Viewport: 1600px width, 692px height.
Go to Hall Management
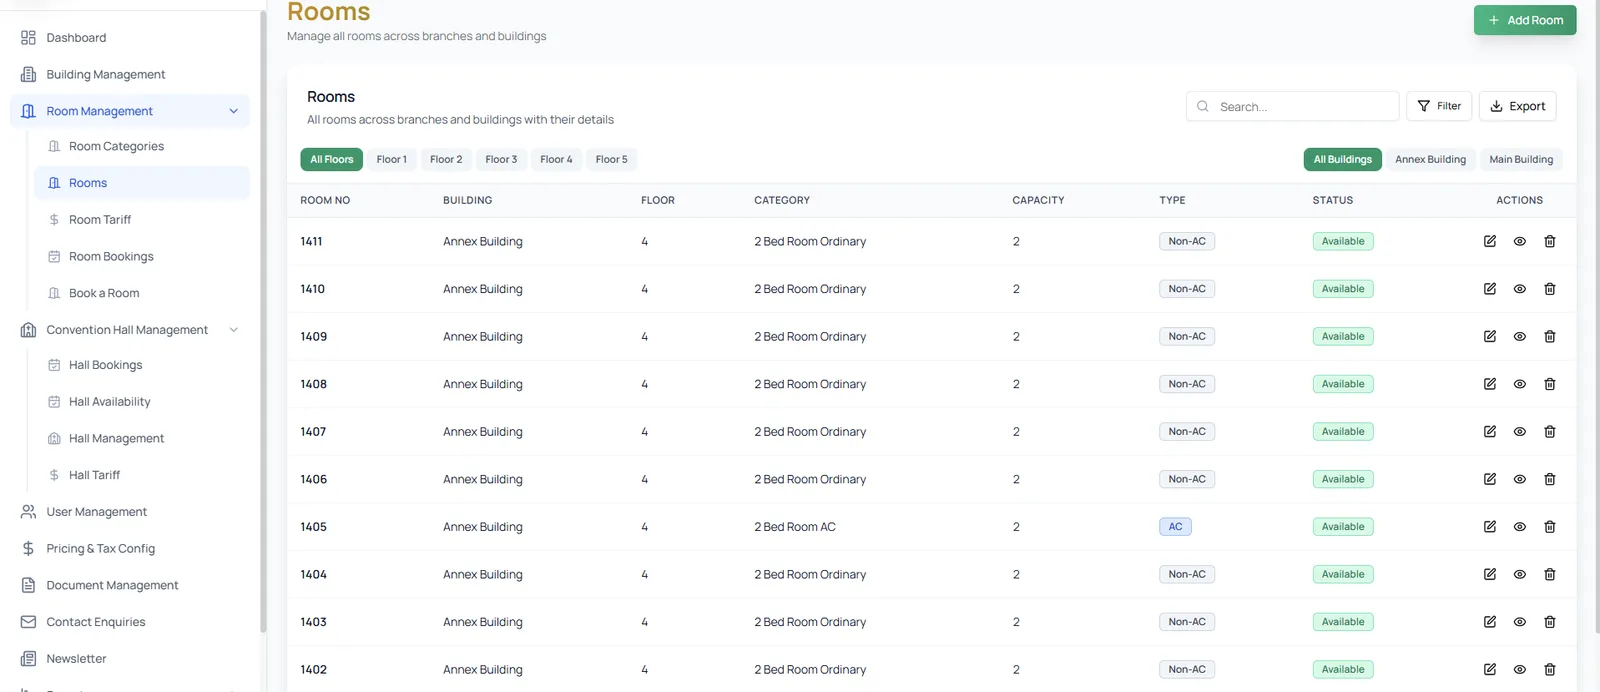[142, 438]
